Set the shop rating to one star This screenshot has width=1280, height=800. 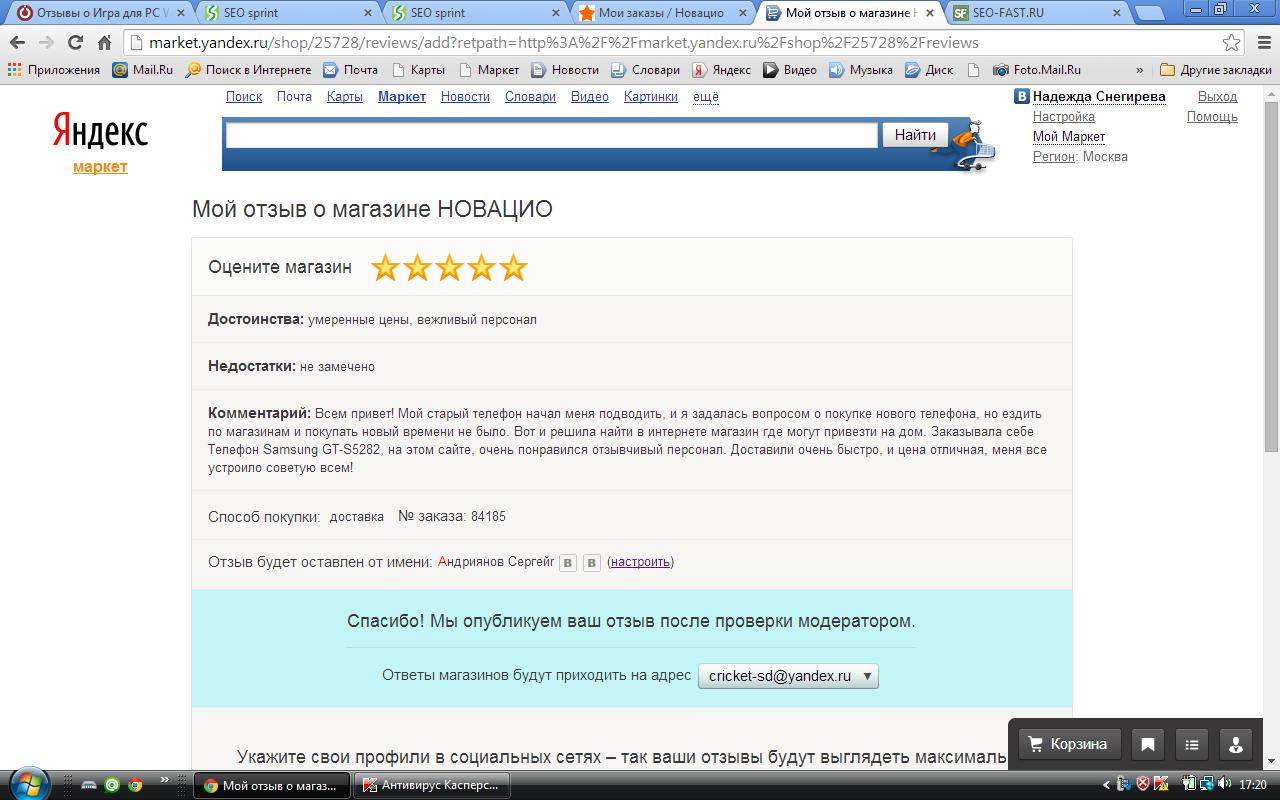pos(385,267)
